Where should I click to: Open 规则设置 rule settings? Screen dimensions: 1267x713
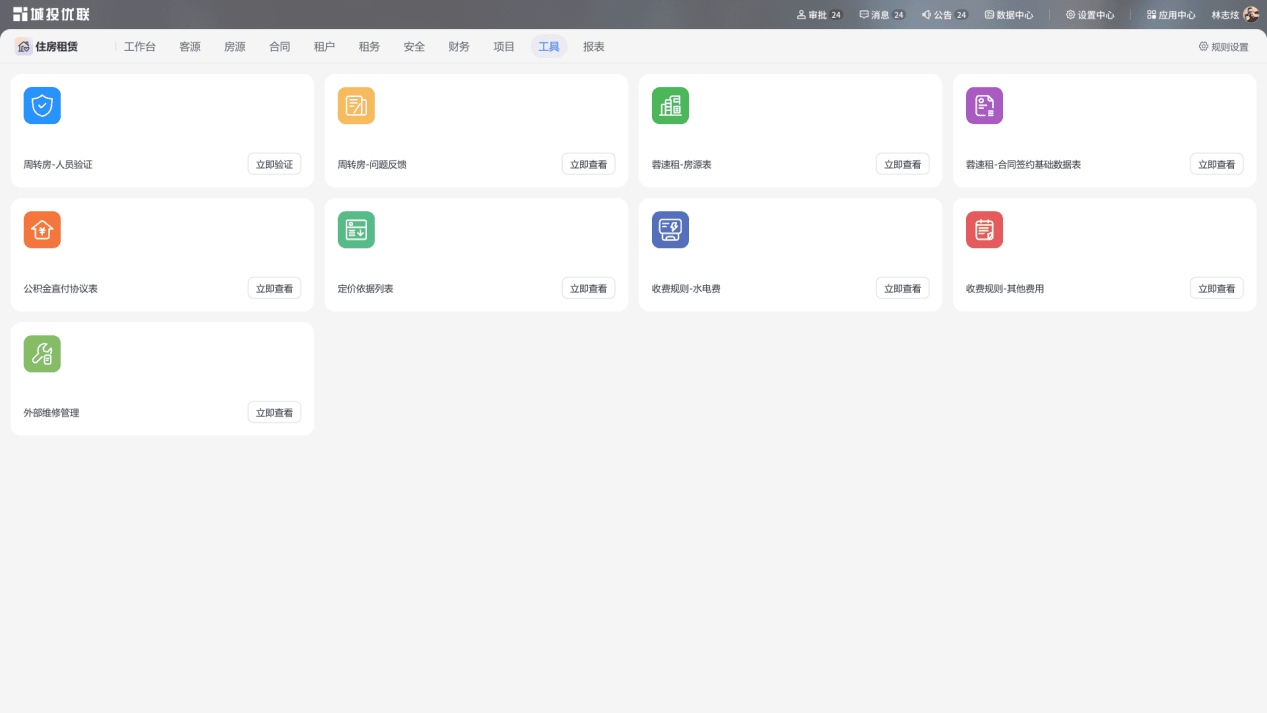pyautogui.click(x=1223, y=47)
